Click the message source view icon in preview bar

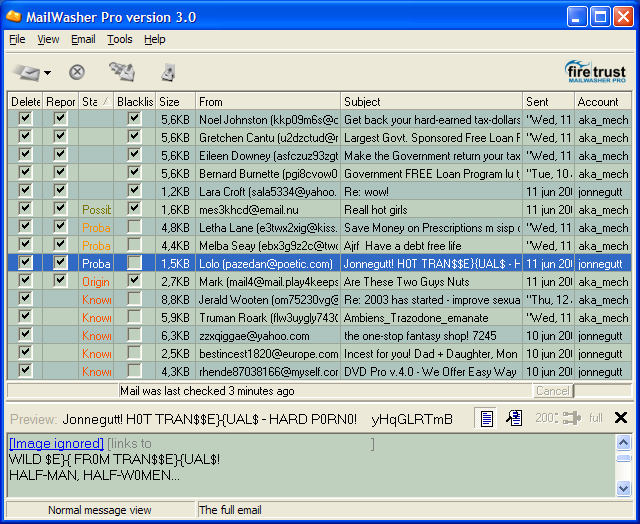pos(514,418)
